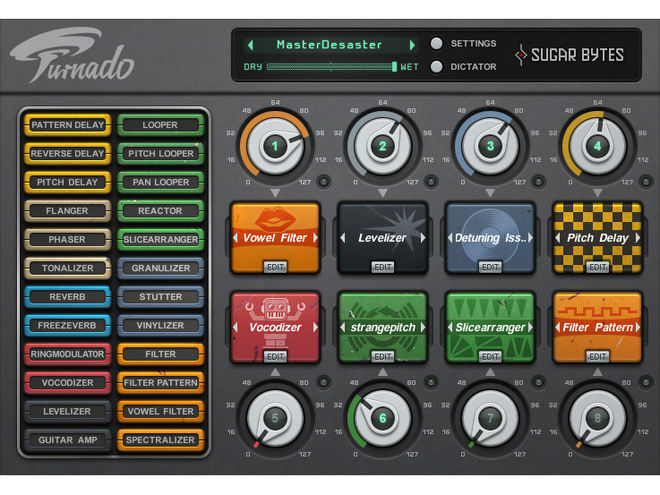The image size is (660, 495).
Task: Adjust the Dry/Wet mix slider
Action: point(332,67)
